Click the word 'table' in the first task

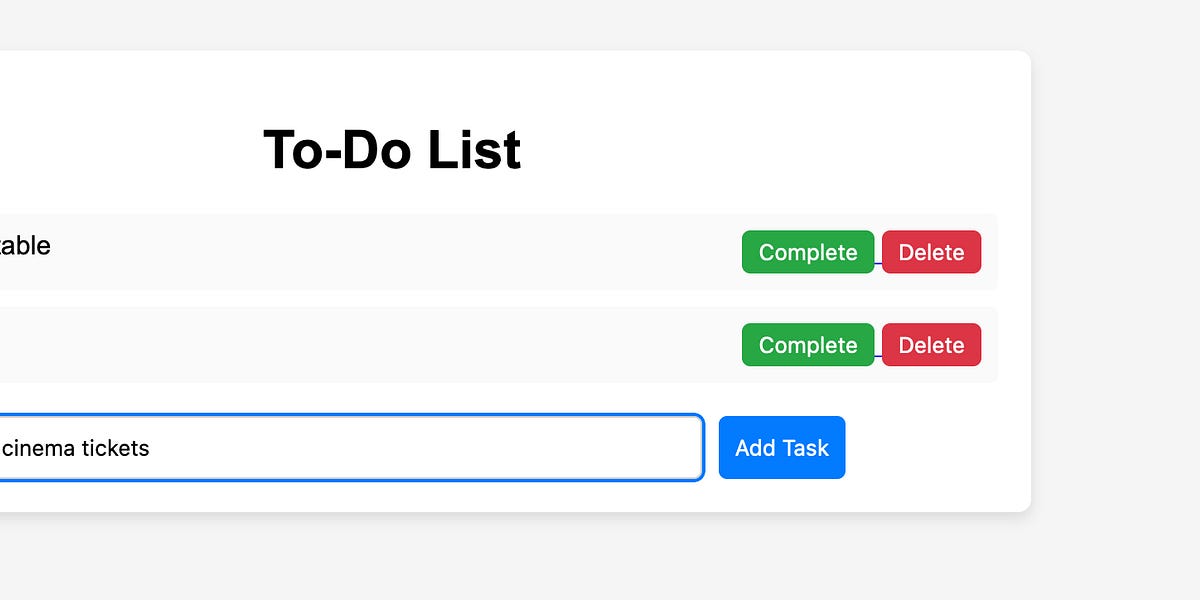[x=25, y=246]
